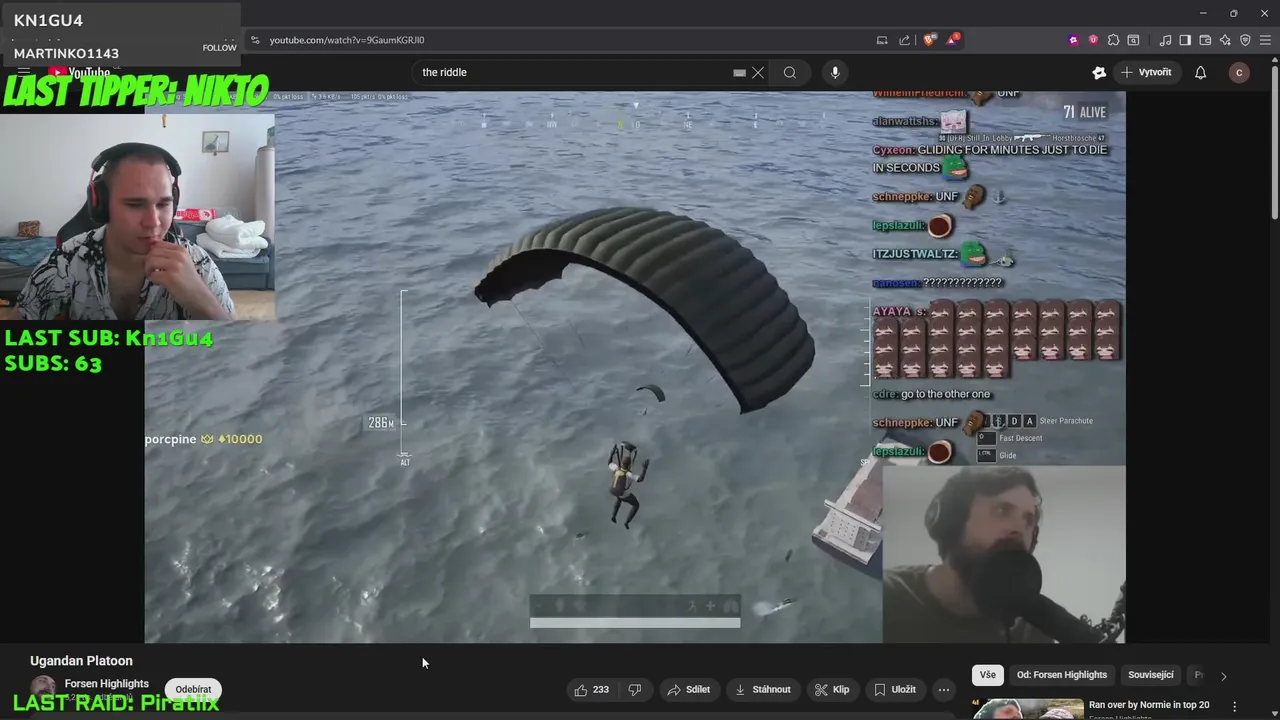Click the search magnifier button

click(x=790, y=72)
